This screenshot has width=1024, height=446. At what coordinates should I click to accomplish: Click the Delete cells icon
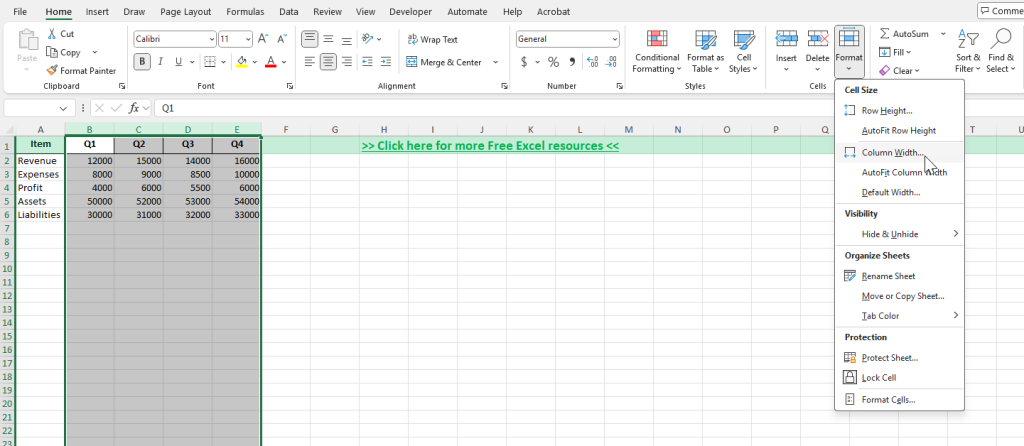point(818,39)
